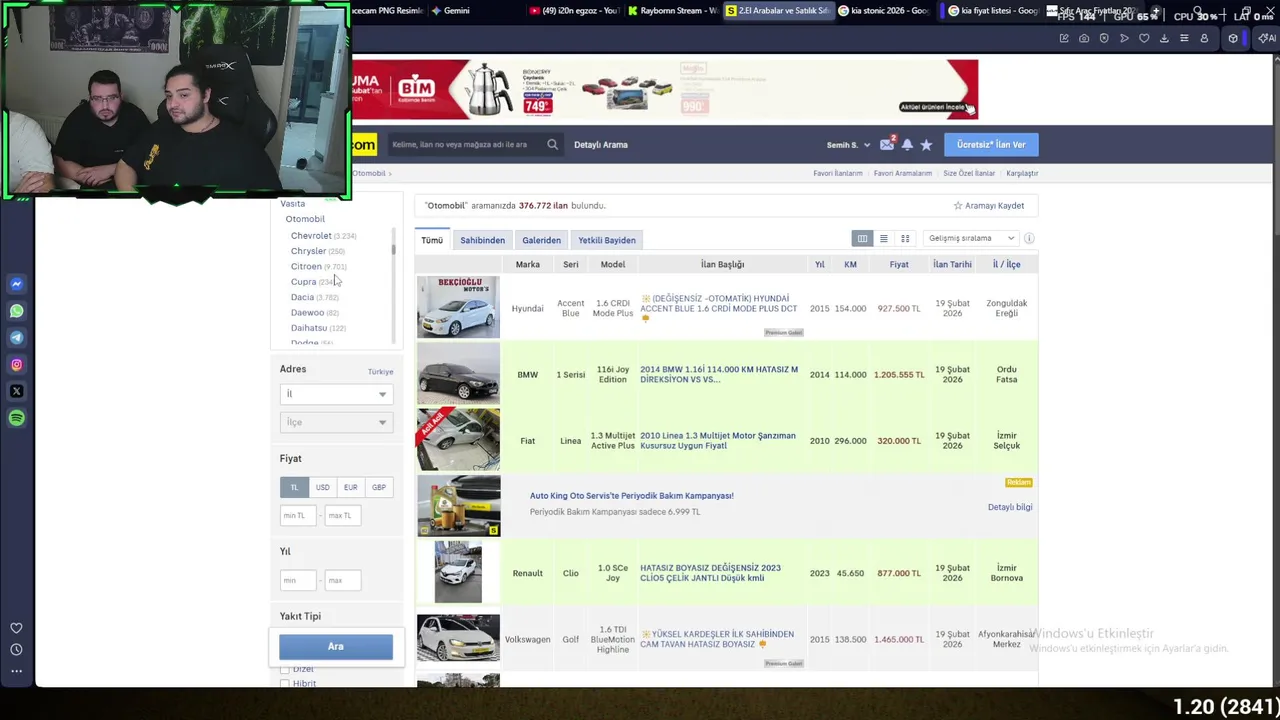Switch to Raybornn Stream browser tab
1280x720 pixels.
[x=672, y=11]
